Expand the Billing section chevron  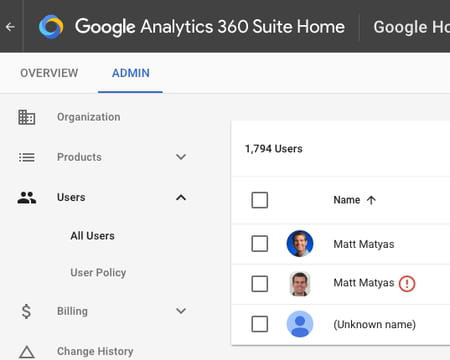(x=181, y=311)
